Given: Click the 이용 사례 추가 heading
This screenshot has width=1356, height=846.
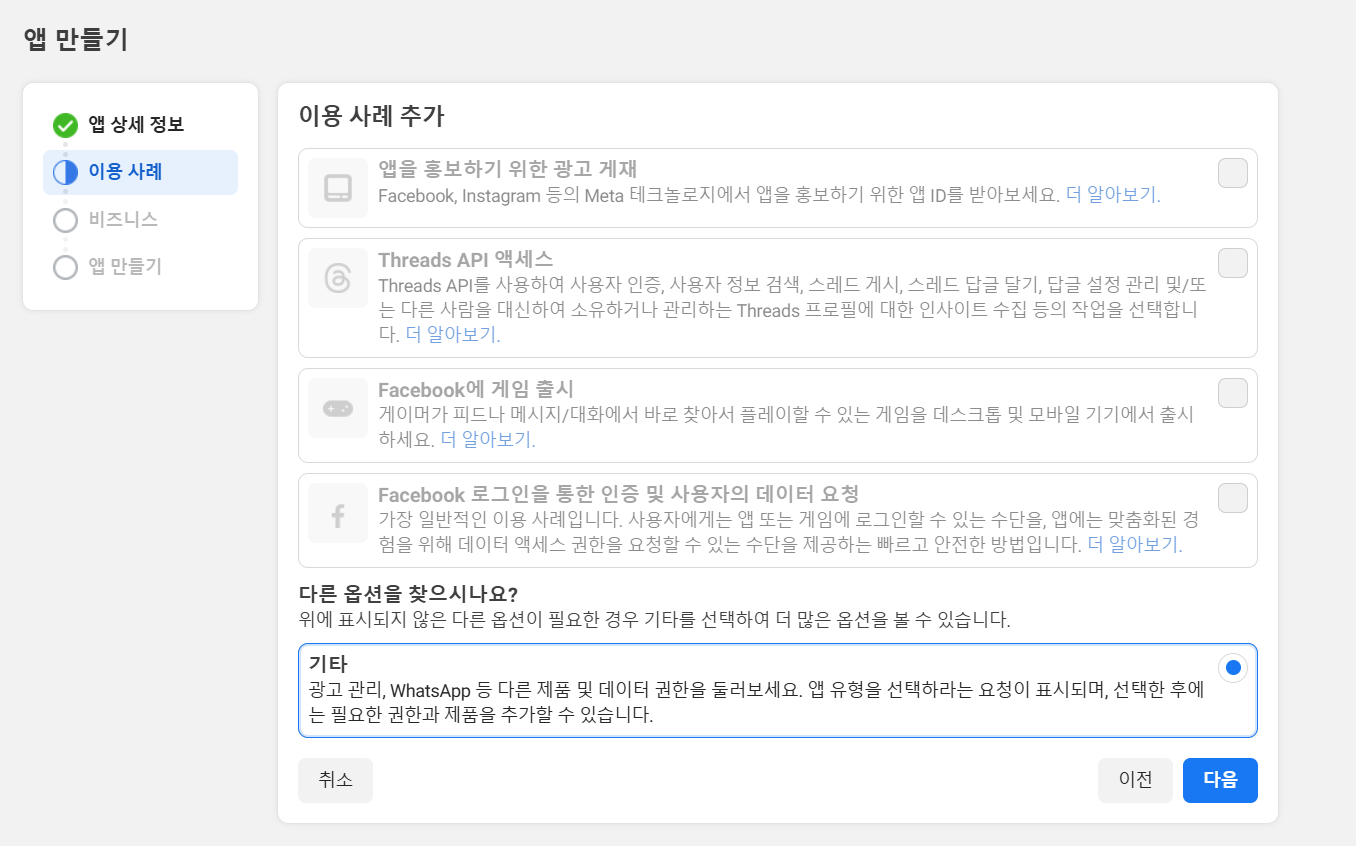Looking at the screenshot, I should (x=371, y=115).
